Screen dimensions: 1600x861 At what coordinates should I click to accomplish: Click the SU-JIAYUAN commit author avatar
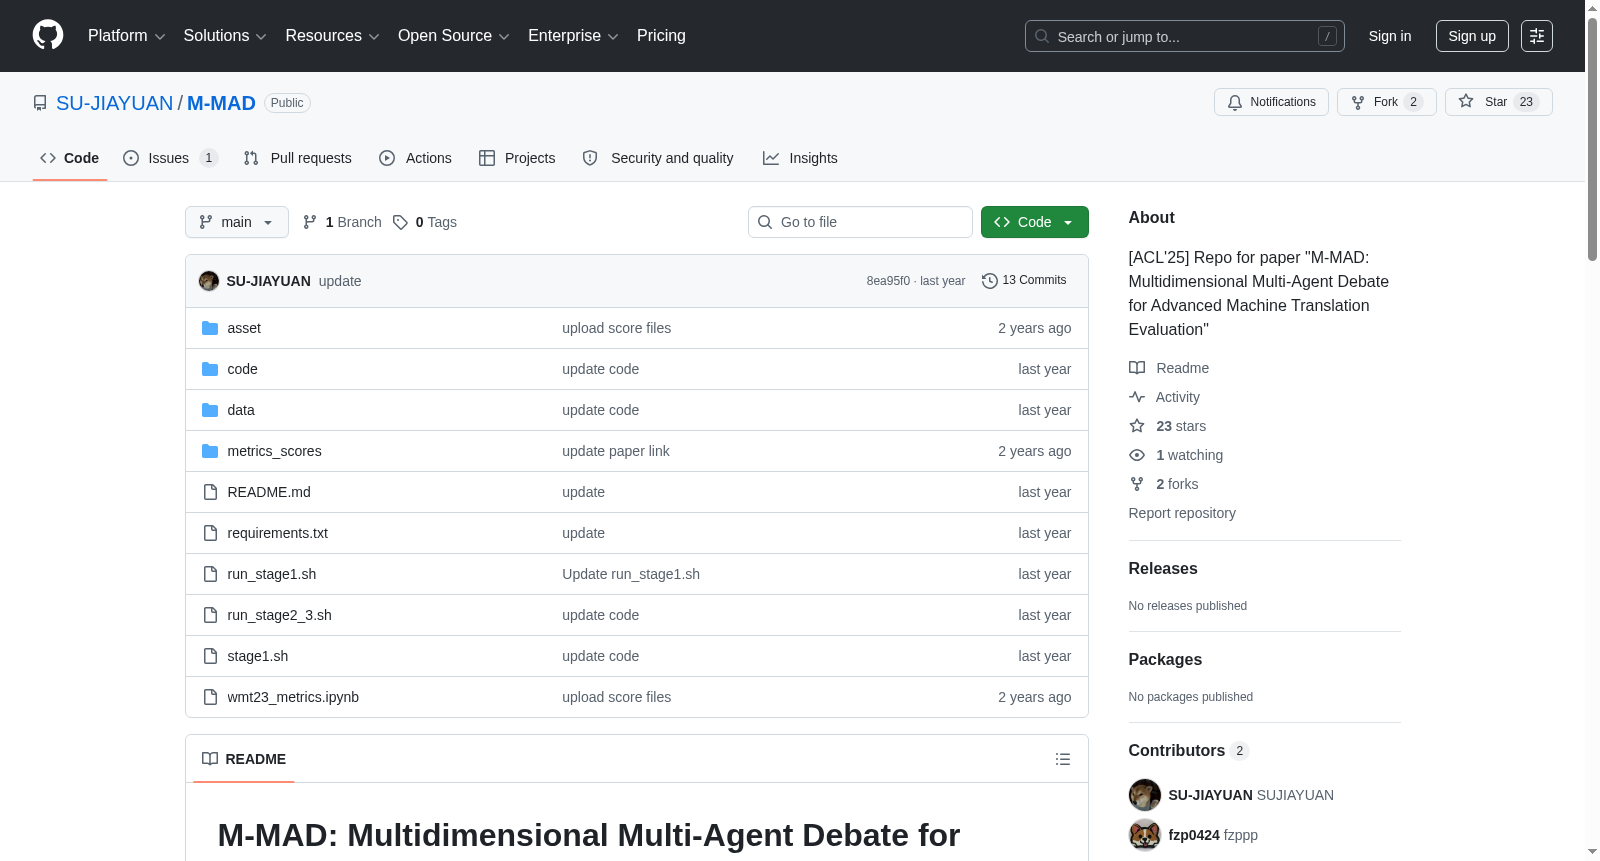209,281
